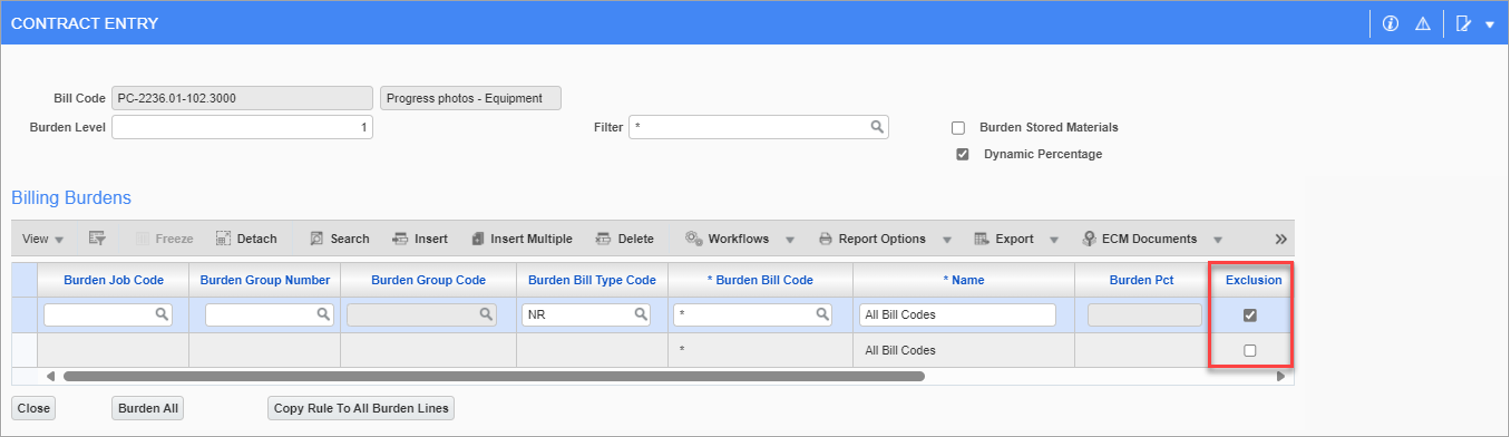The height and width of the screenshot is (437, 1509).
Task: Check Exclusion checkbox in second row
Action: pos(1249,350)
